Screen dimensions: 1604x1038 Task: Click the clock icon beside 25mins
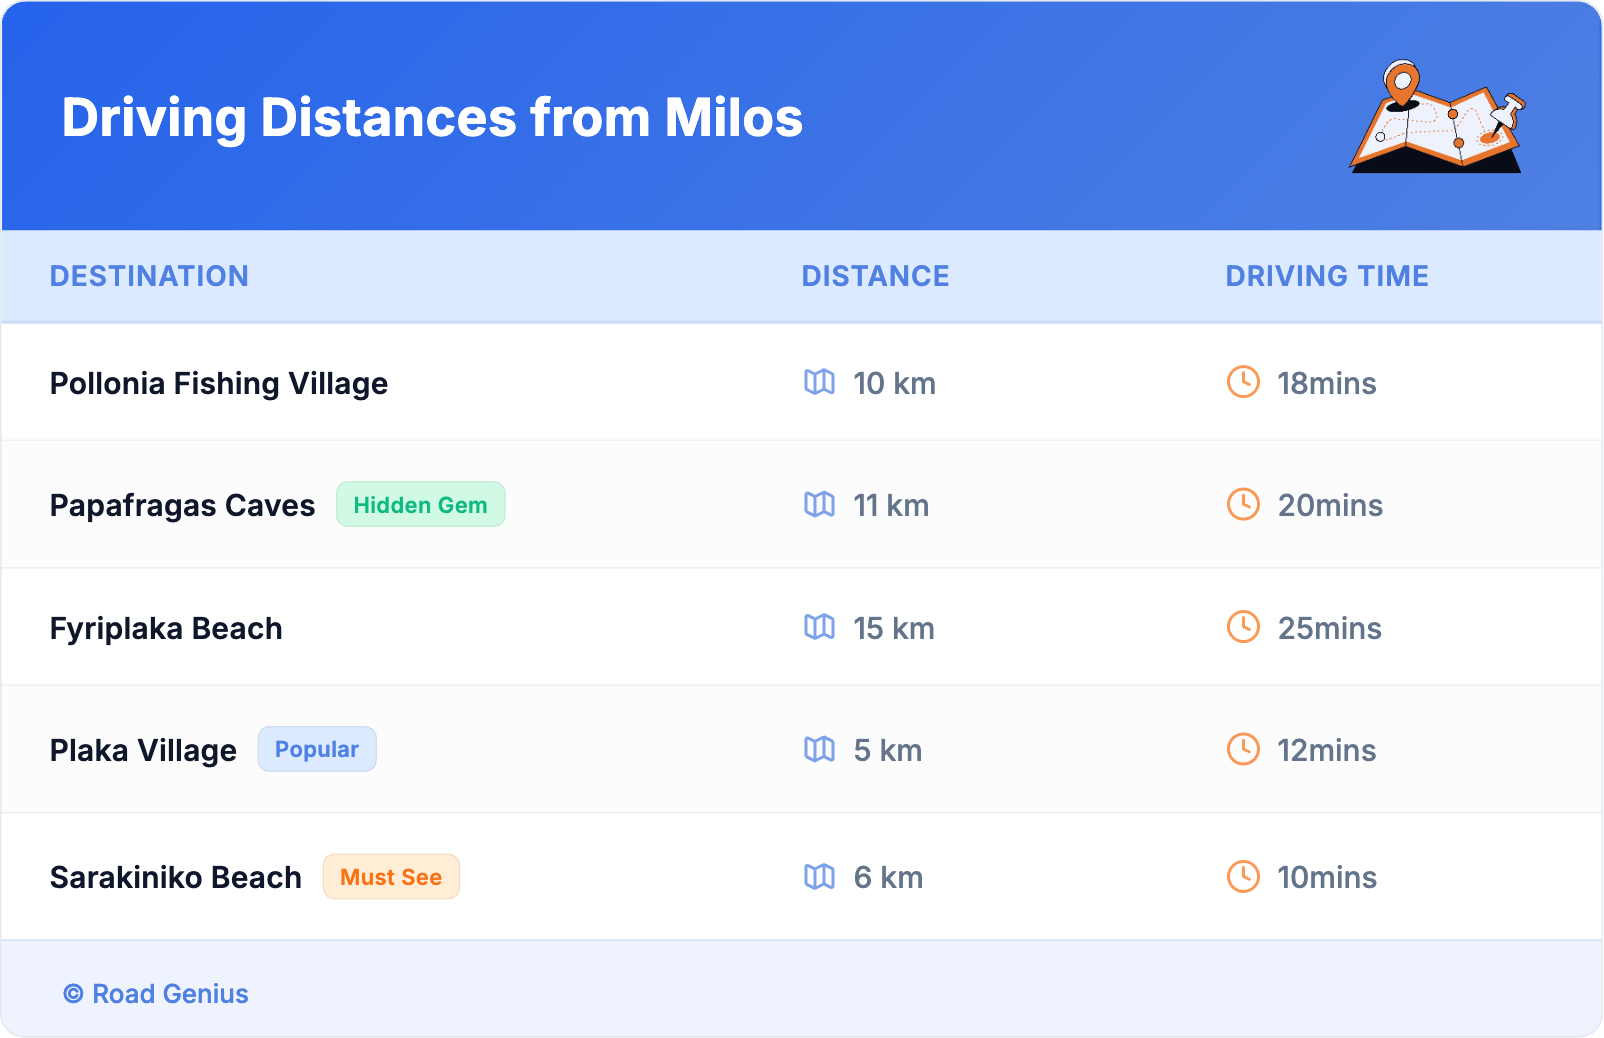pyautogui.click(x=1243, y=627)
